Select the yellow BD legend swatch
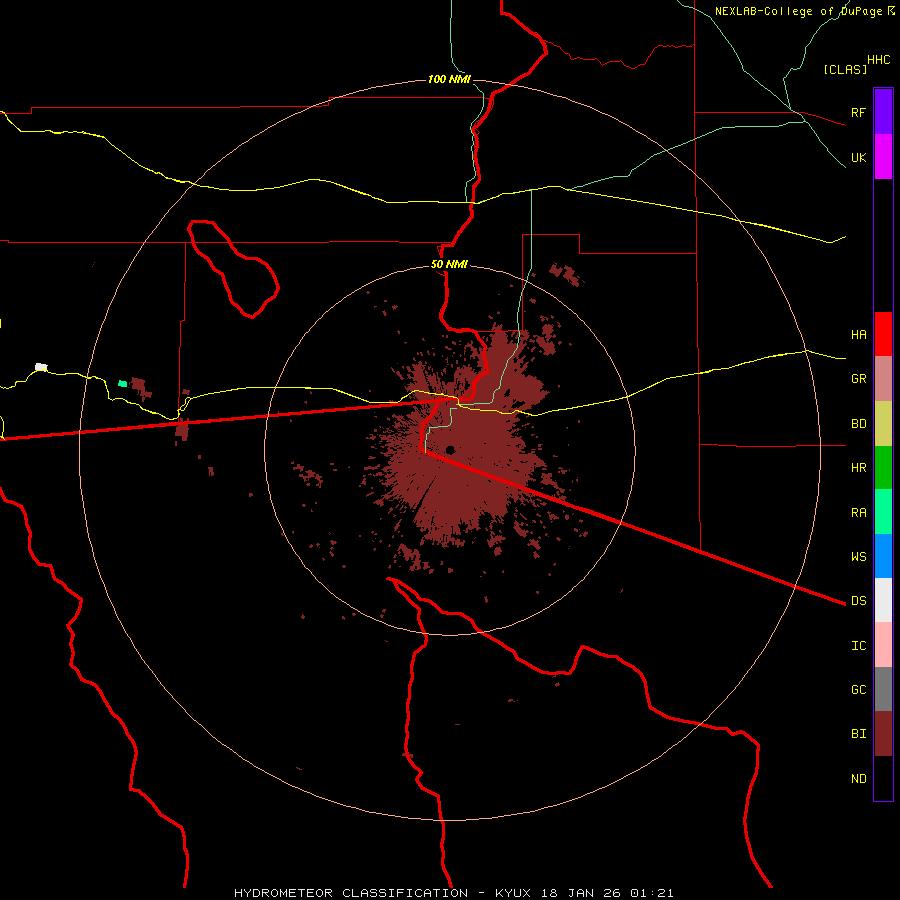Screen dimensions: 900x900 click(883, 424)
